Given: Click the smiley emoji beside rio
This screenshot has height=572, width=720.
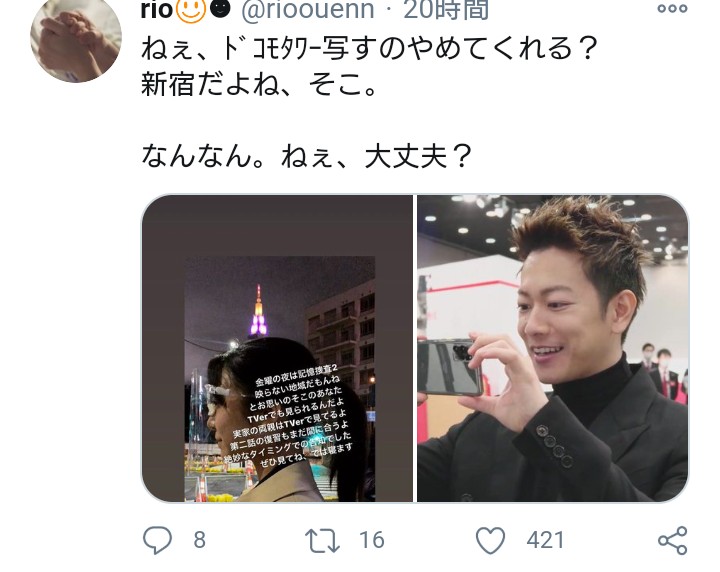Looking at the screenshot, I should point(191,10).
